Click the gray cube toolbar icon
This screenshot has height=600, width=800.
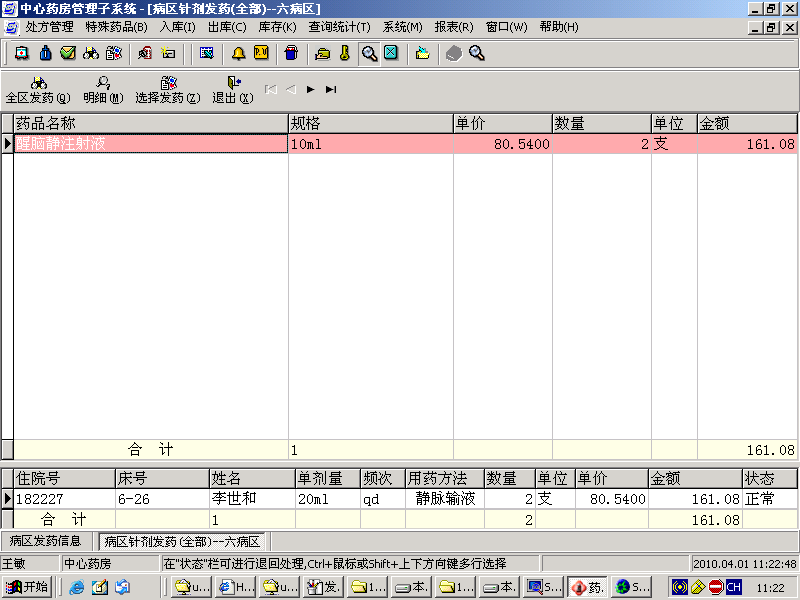pyautogui.click(x=454, y=53)
